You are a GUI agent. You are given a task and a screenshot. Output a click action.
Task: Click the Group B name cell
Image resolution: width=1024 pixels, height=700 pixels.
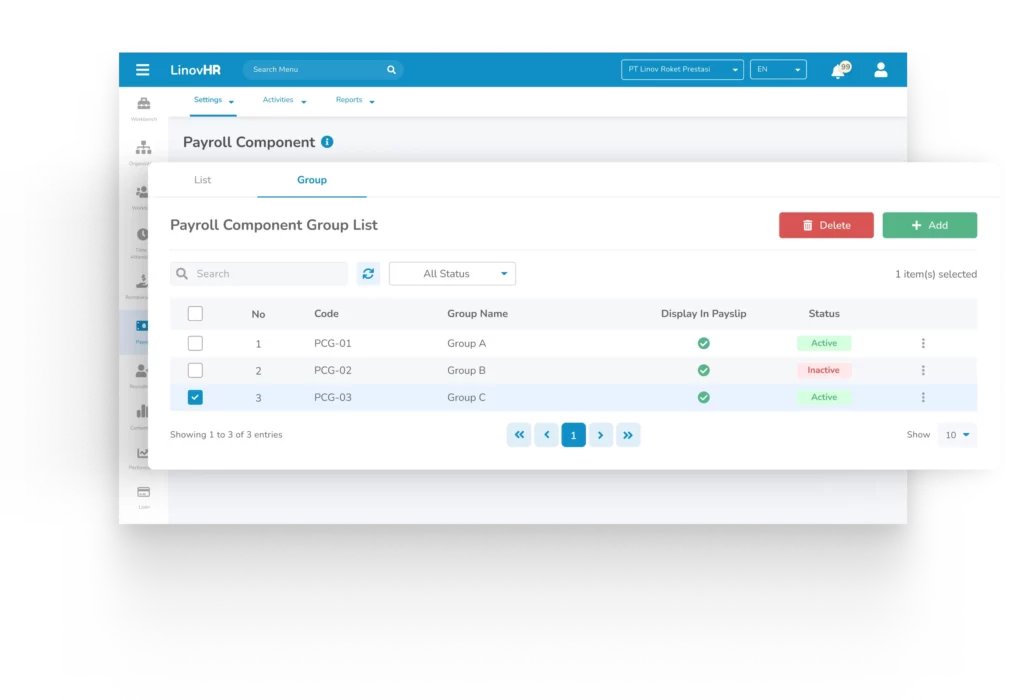[466, 370]
